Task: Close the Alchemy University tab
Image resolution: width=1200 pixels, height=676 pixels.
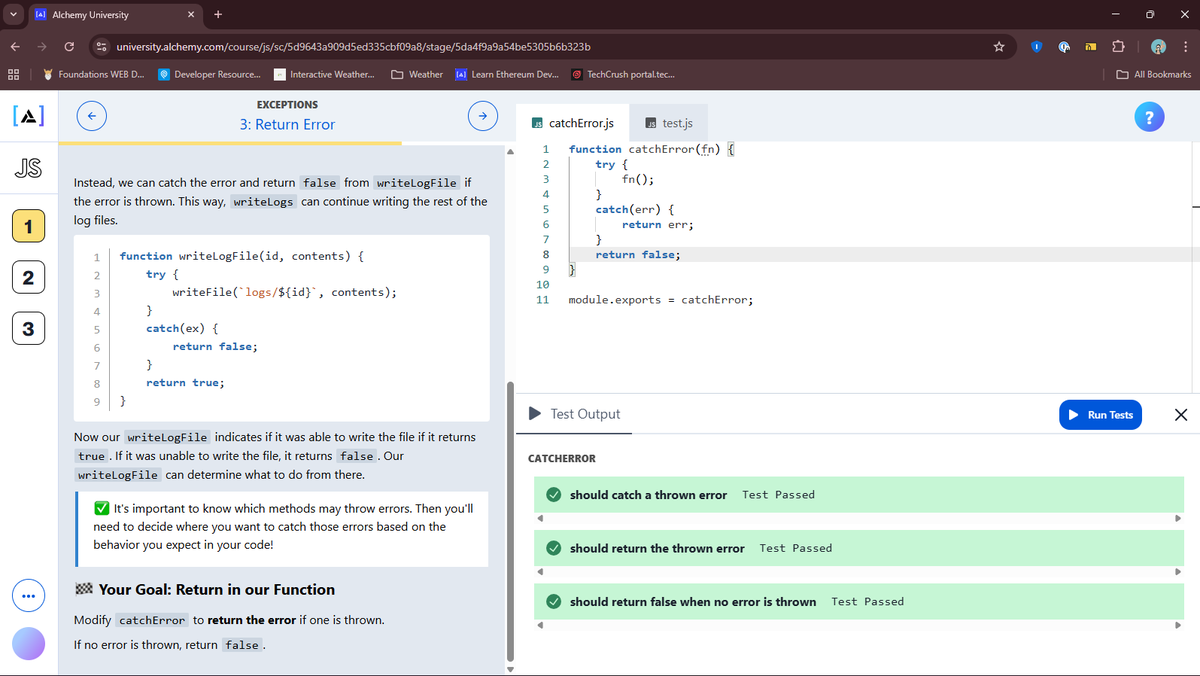Action: [x=191, y=15]
